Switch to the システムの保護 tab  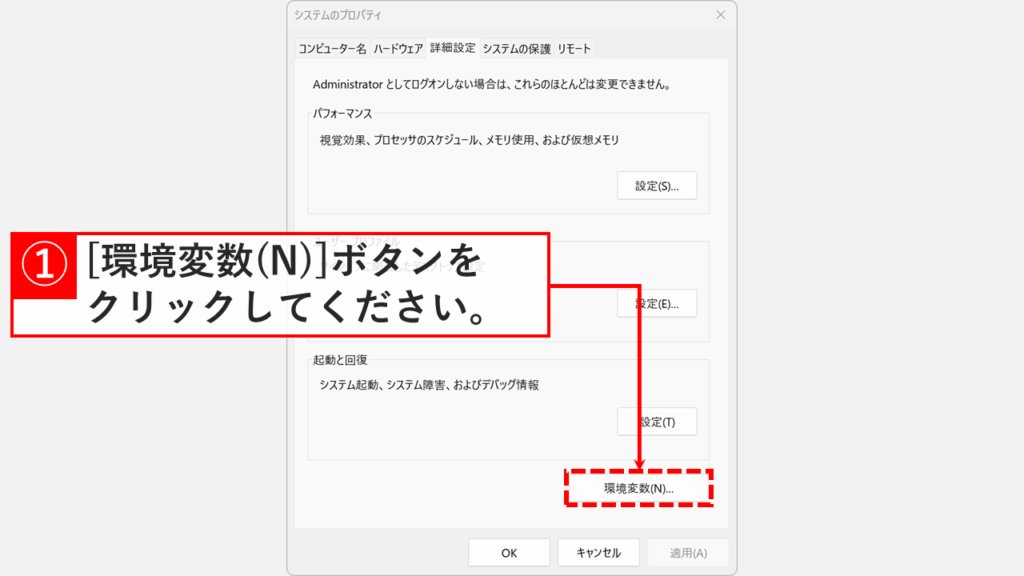tap(516, 47)
